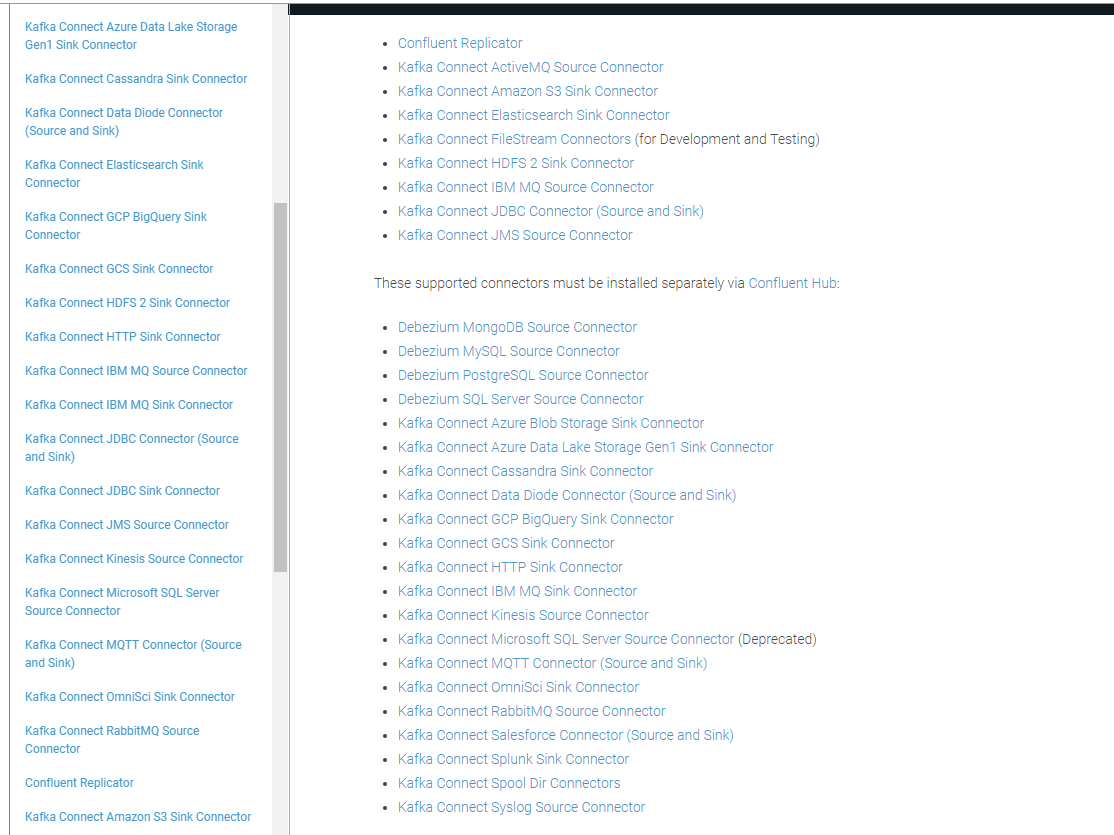Viewport: 1114px width, 835px height.
Task: Open sidebar Confluent Replicator link
Action: pyautogui.click(x=79, y=783)
